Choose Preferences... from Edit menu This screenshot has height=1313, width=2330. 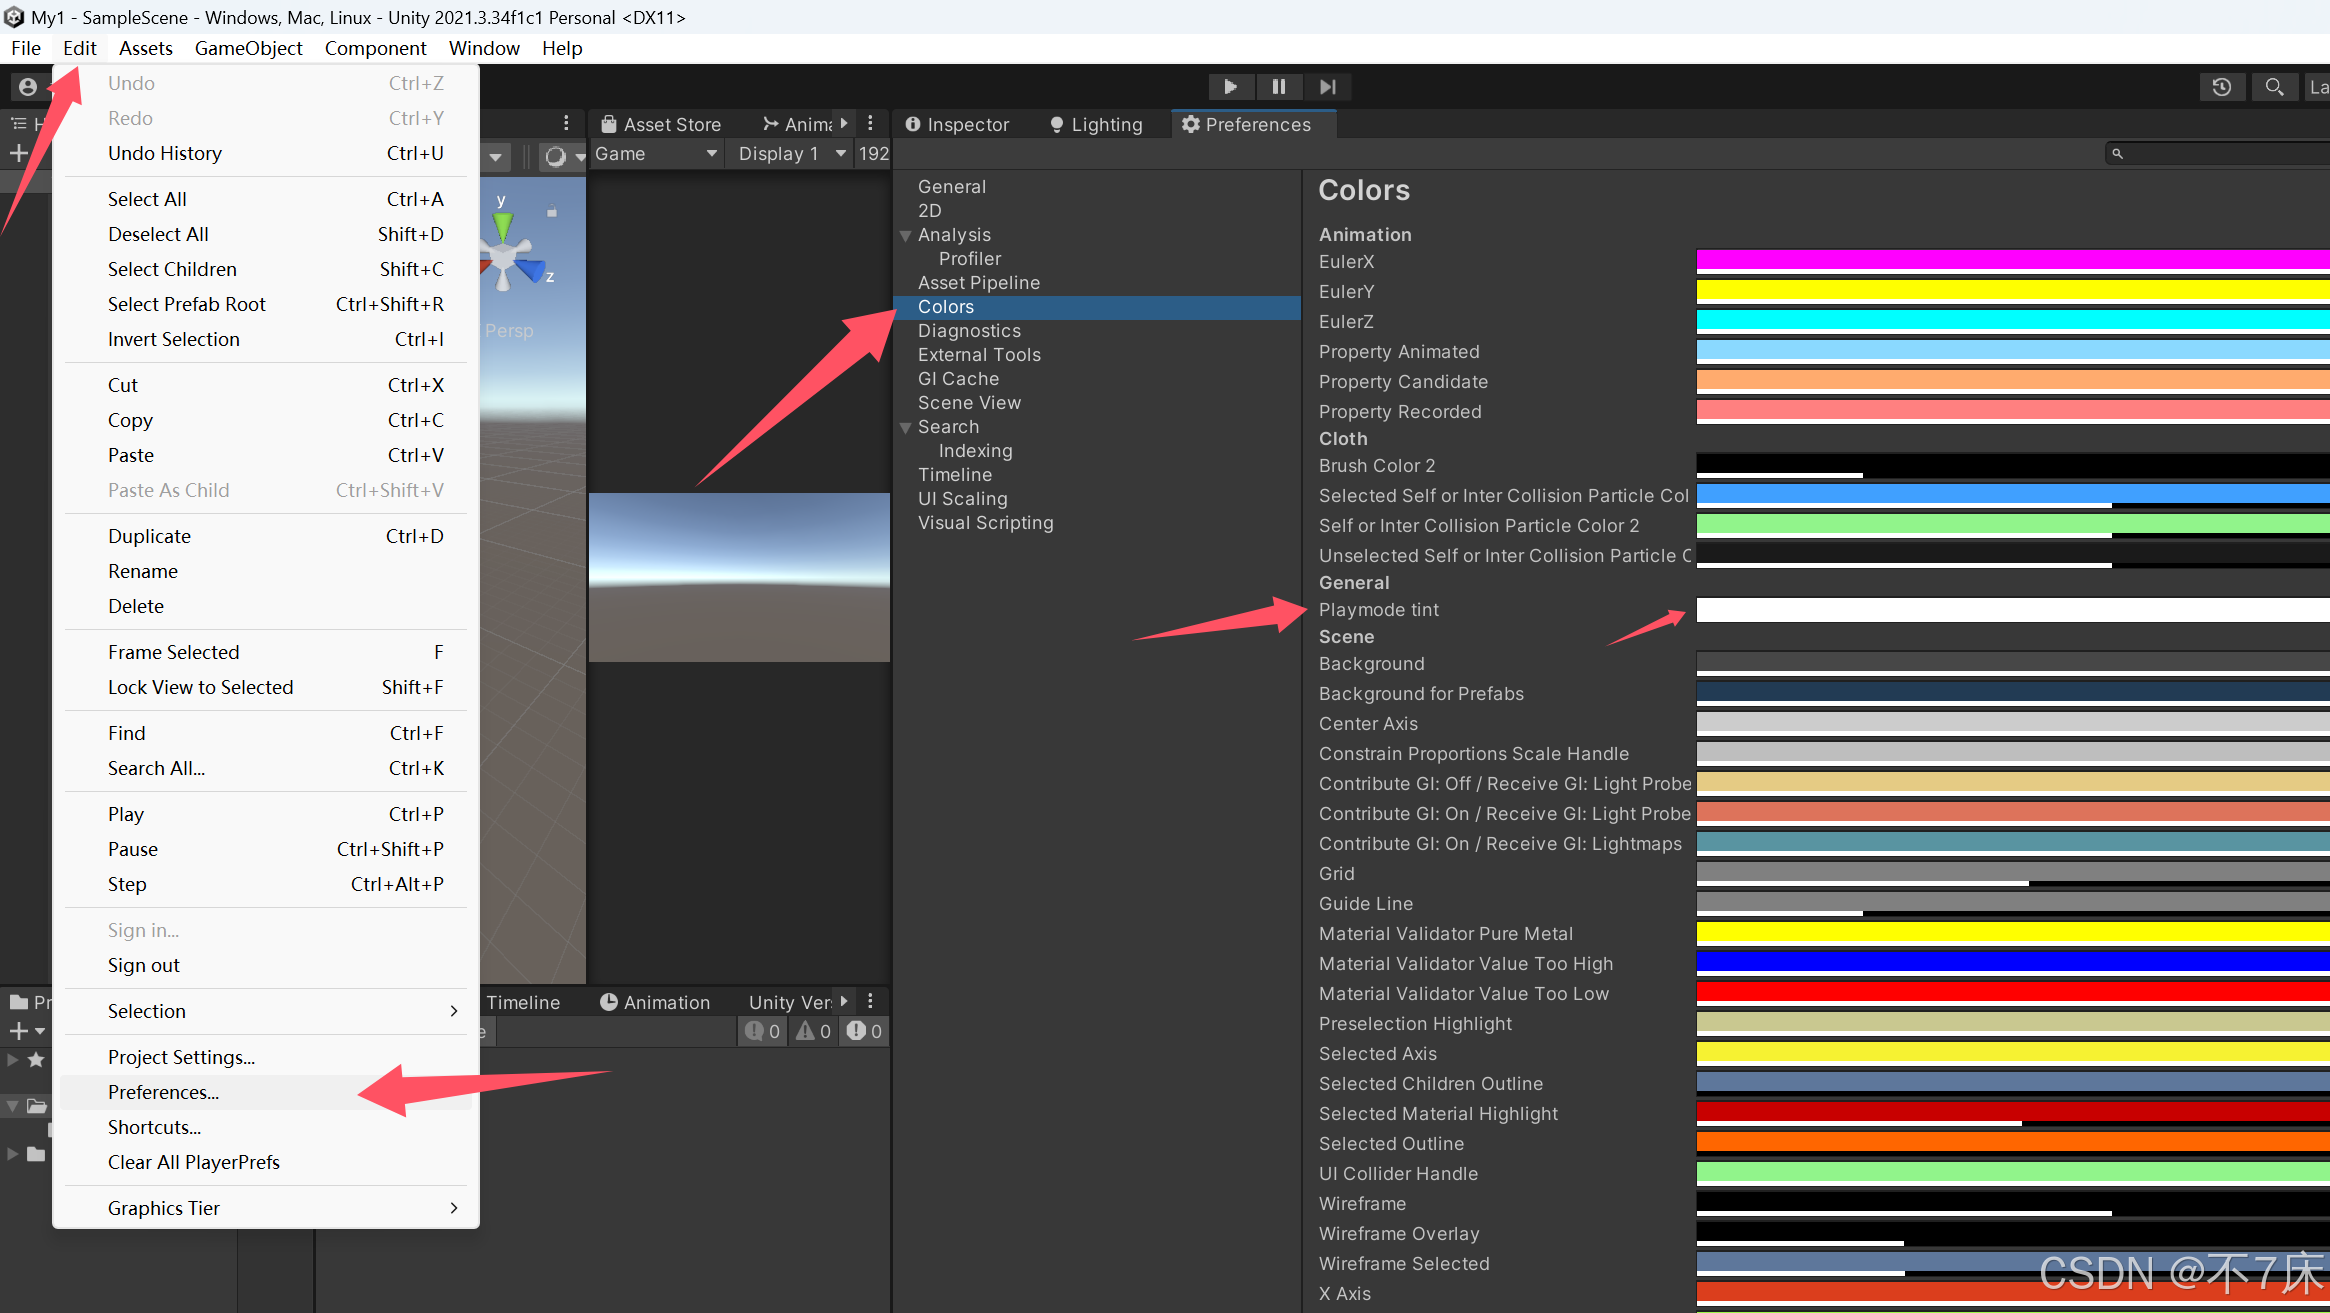163,1092
